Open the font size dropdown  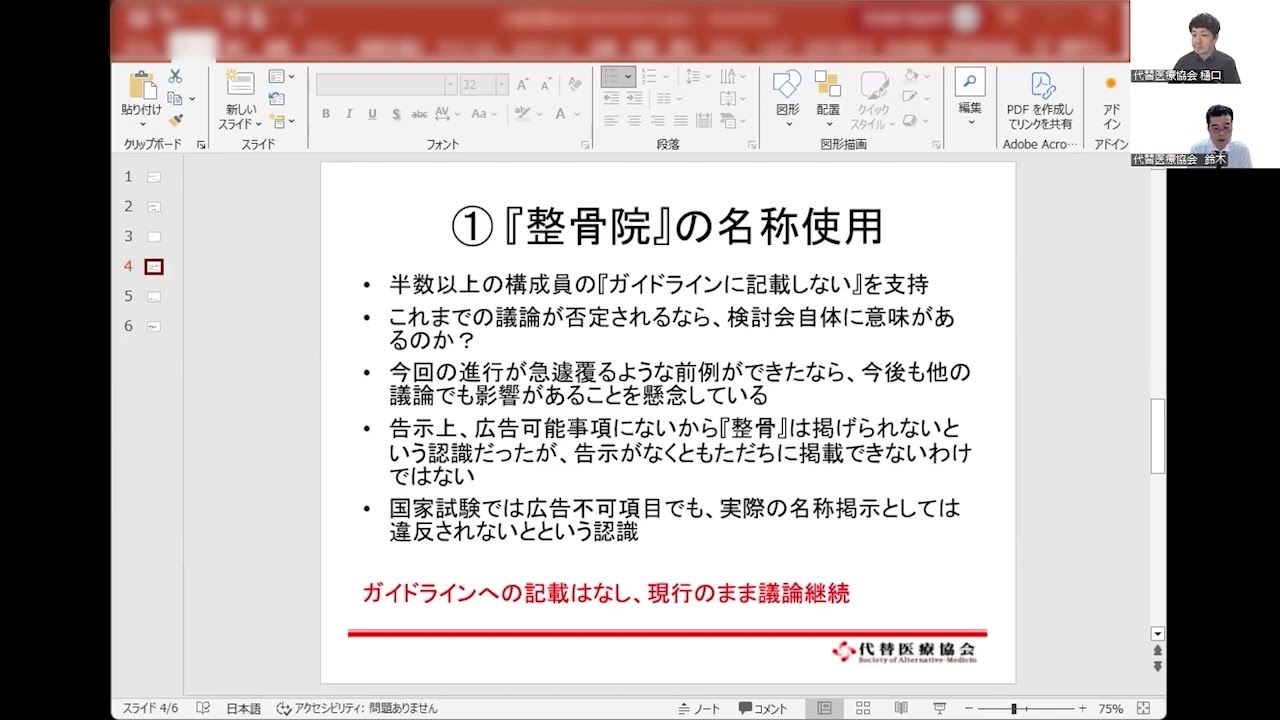click(502, 85)
